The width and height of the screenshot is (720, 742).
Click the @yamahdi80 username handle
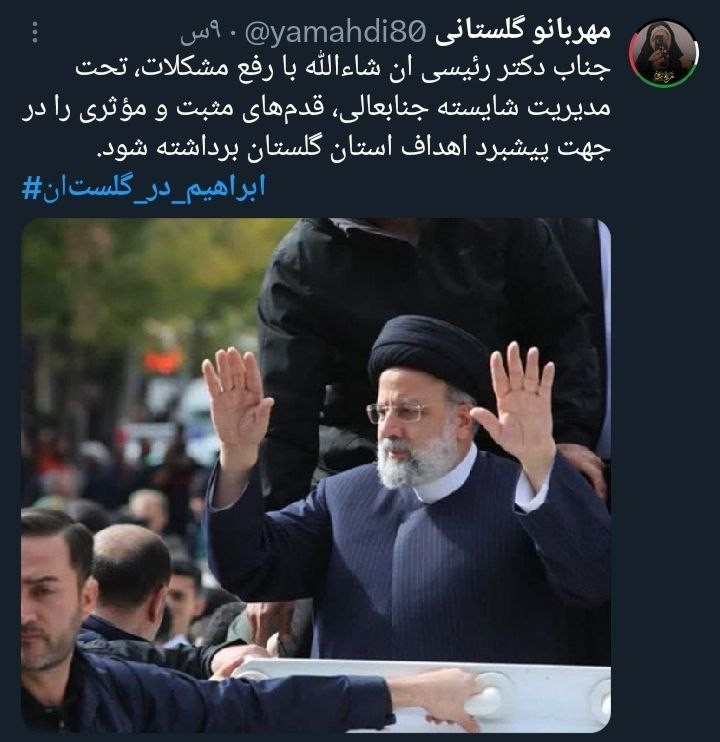335,32
